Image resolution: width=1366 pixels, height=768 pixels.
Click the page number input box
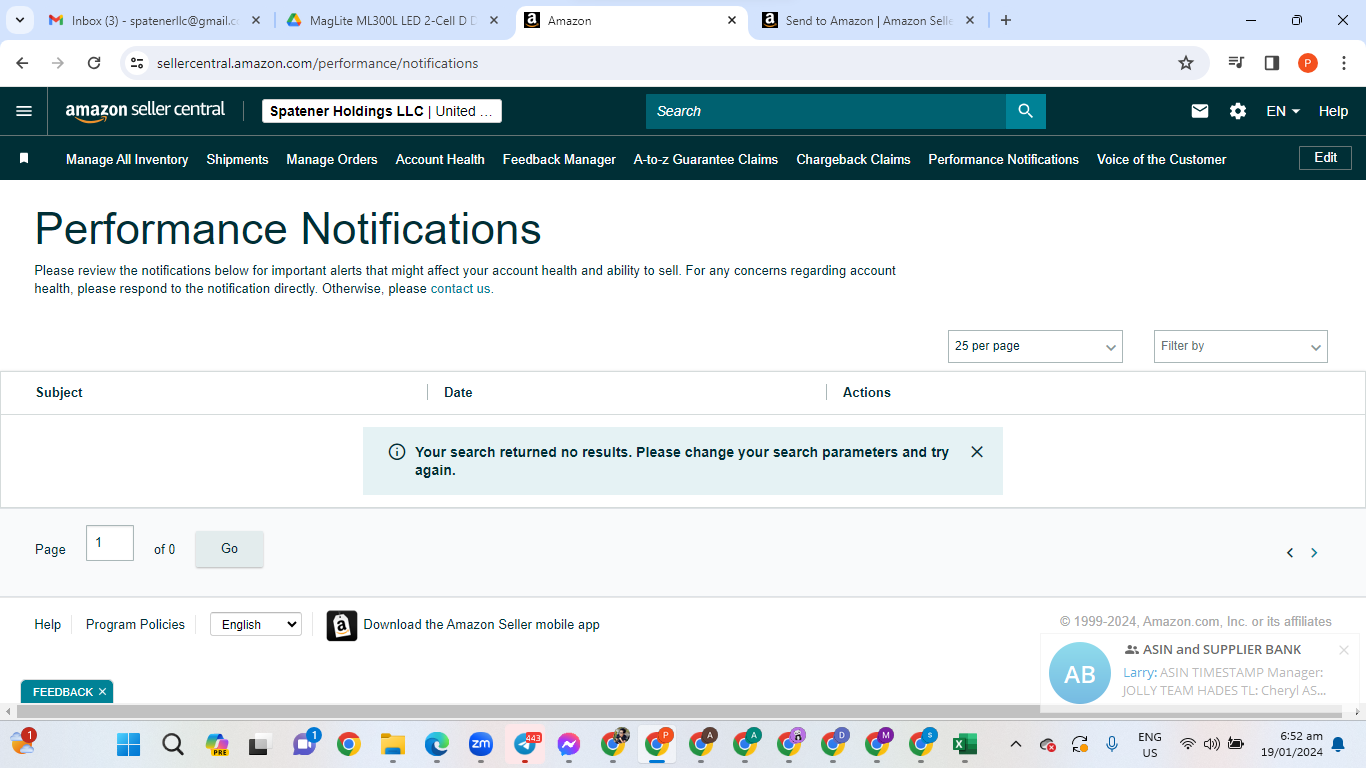[x=110, y=543]
